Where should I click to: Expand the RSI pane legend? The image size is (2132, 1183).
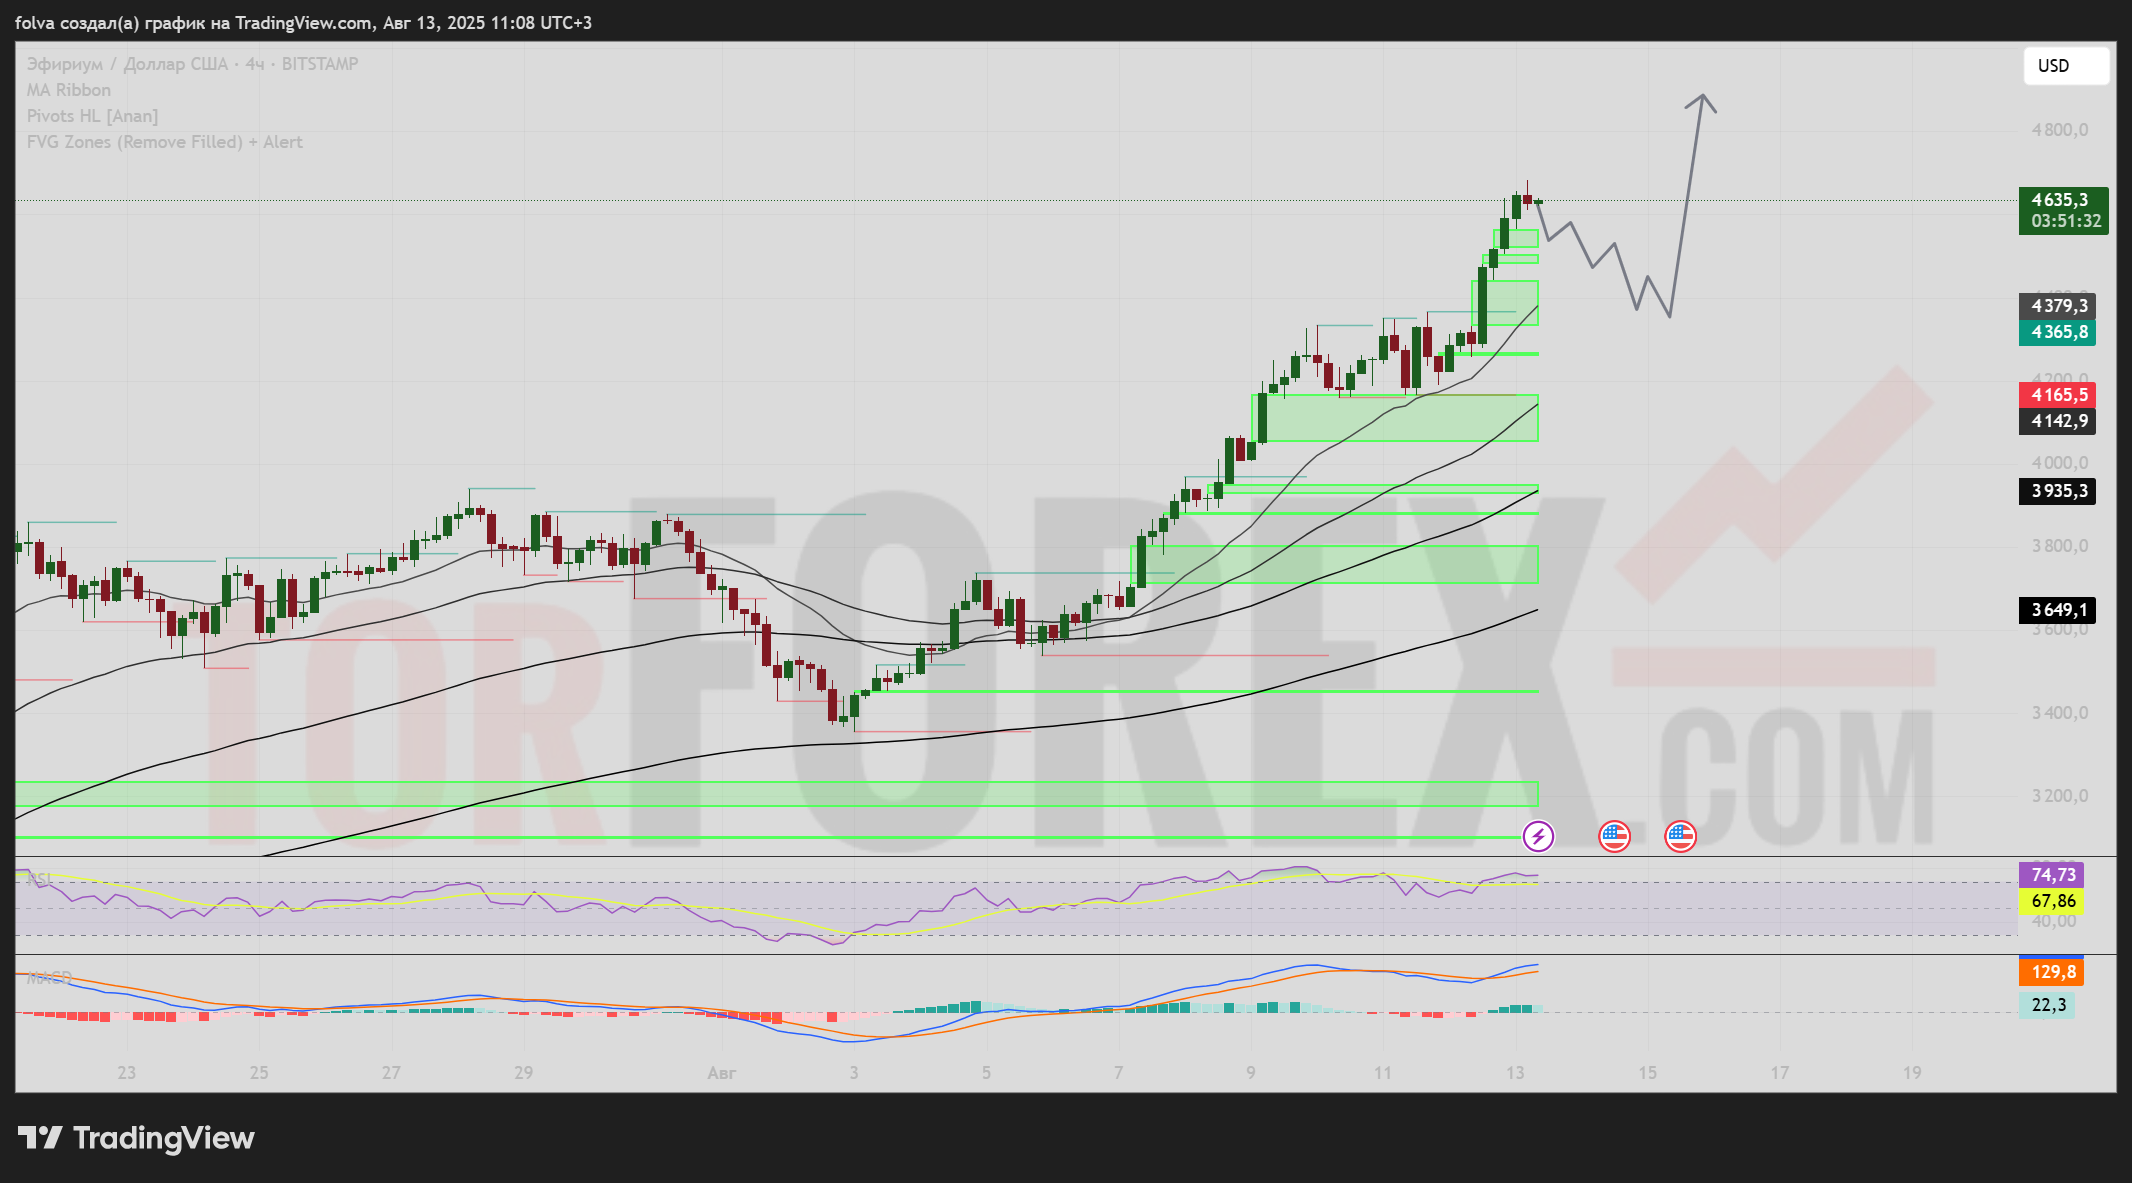pos(40,878)
